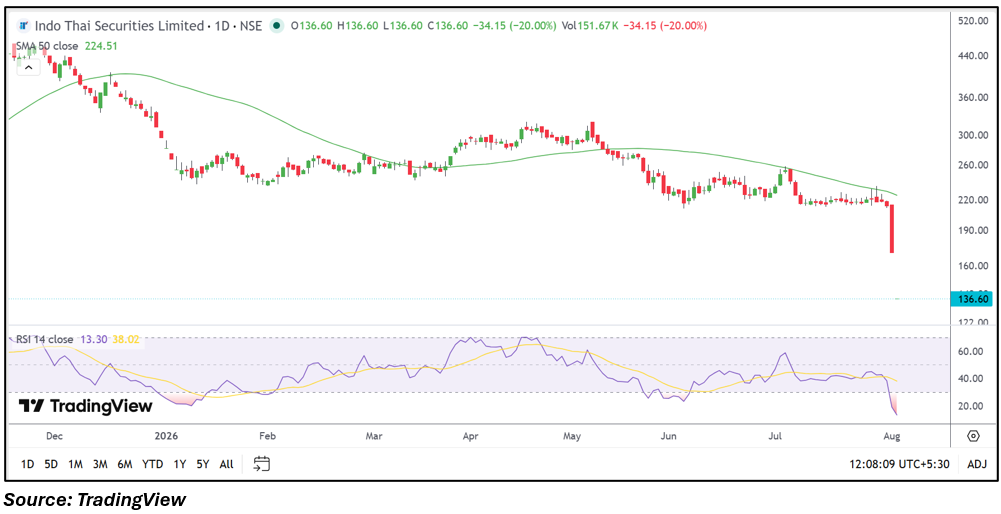The width and height of the screenshot is (1001, 514).
Task: Toggle ADJ adjusted data button
Action: point(977,464)
